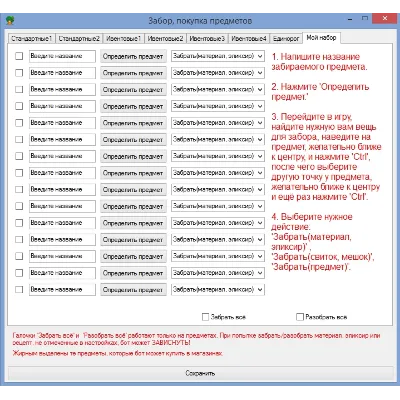
Task: Tick the fifth row's item checkbox
Action: coord(19,123)
